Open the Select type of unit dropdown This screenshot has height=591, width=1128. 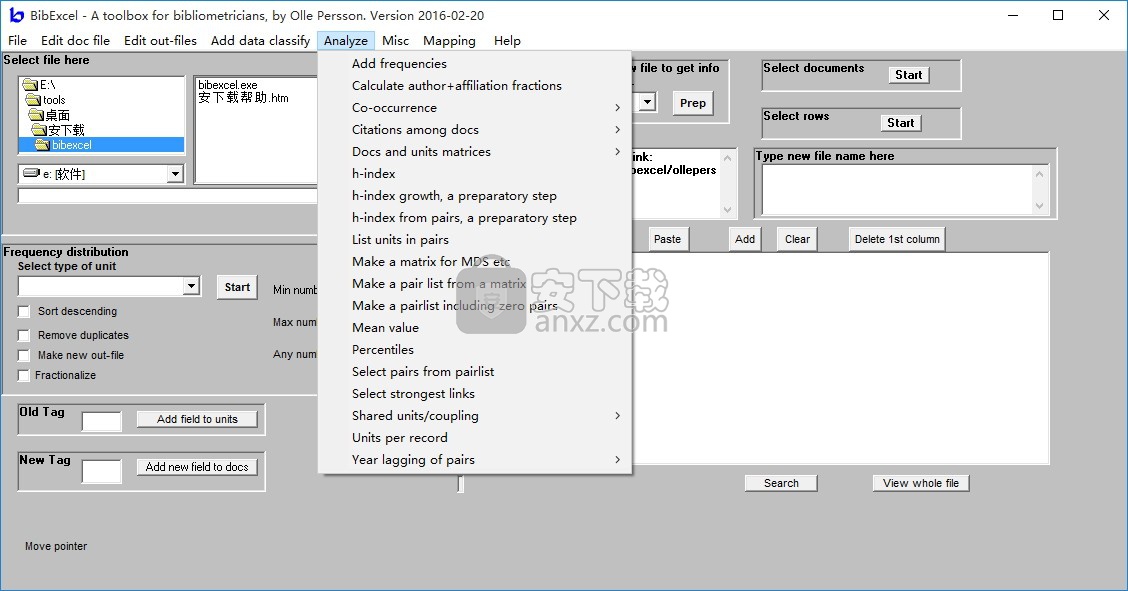click(x=191, y=286)
